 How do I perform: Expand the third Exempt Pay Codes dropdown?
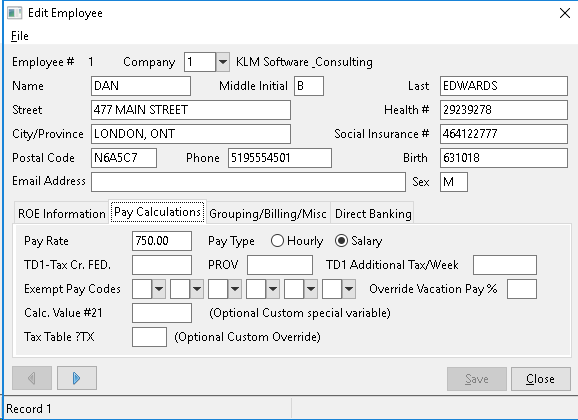coord(235,289)
